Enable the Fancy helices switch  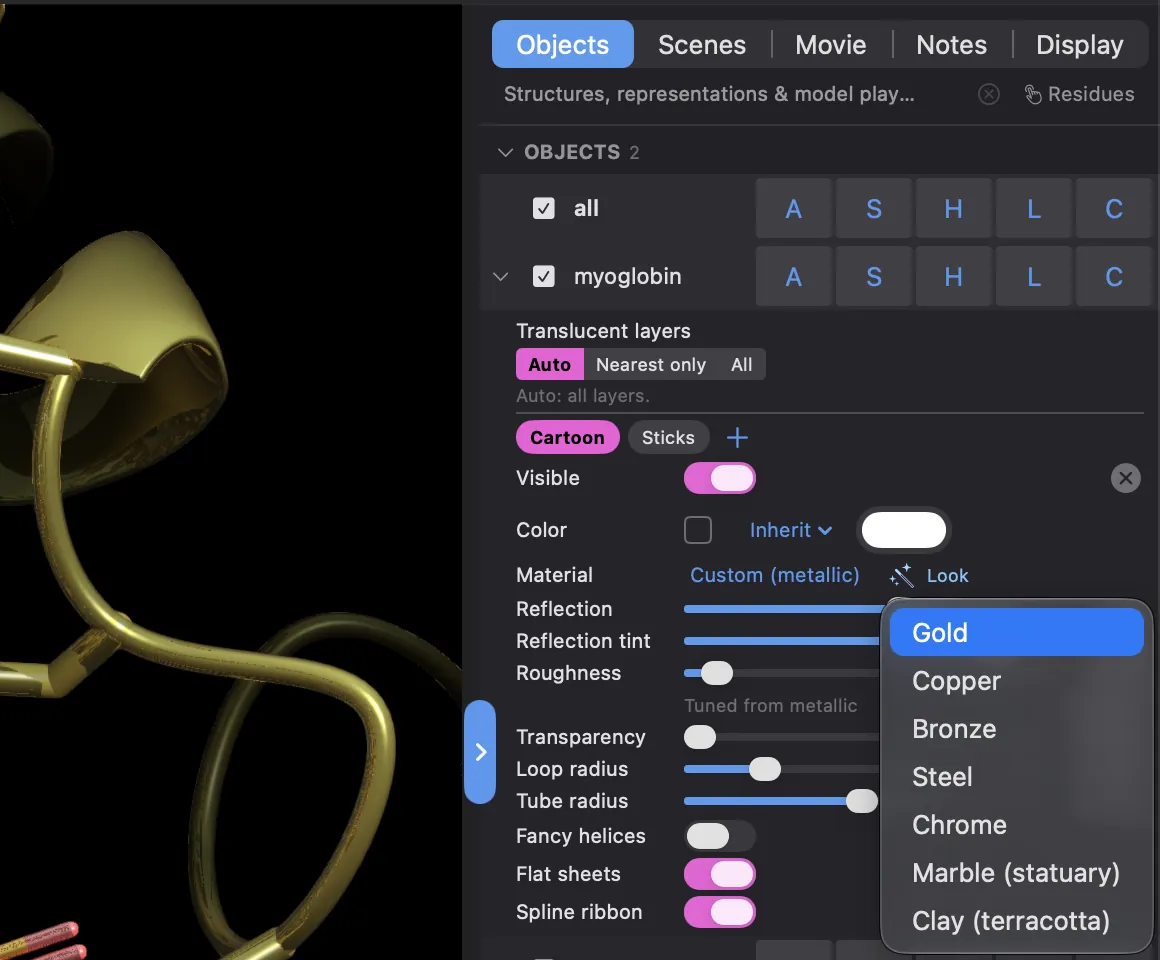click(719, 836)
